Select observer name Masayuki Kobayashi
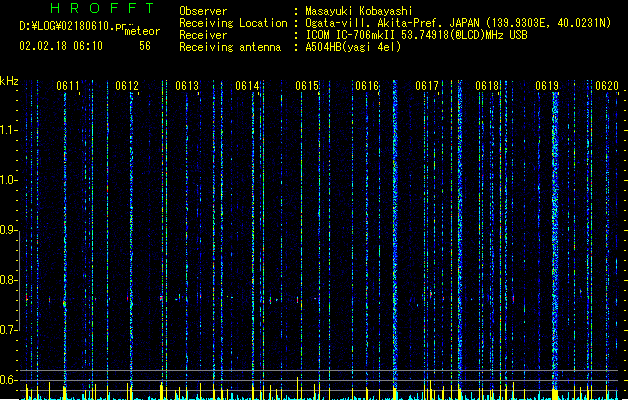Screen dimensions: 629x400 pos(359,11)
